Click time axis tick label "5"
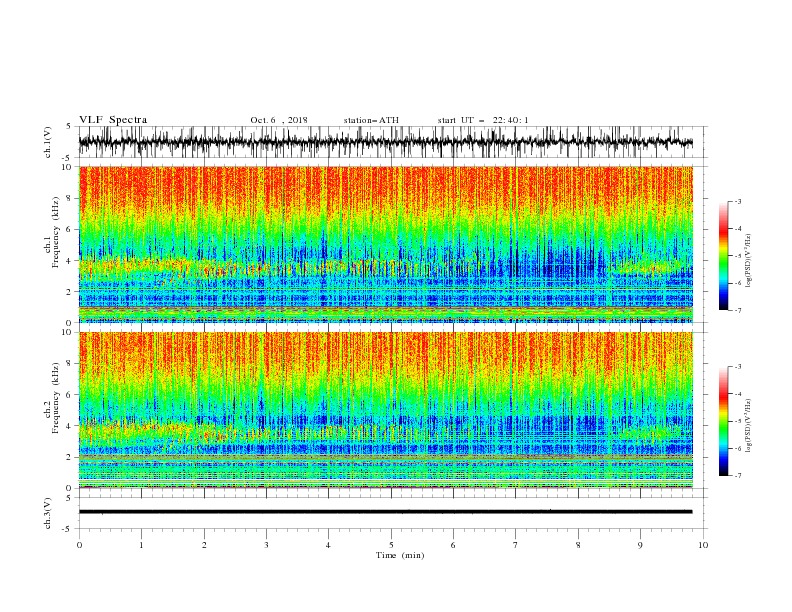The height and width of the screenshot is (612, 792). point(391,545)
